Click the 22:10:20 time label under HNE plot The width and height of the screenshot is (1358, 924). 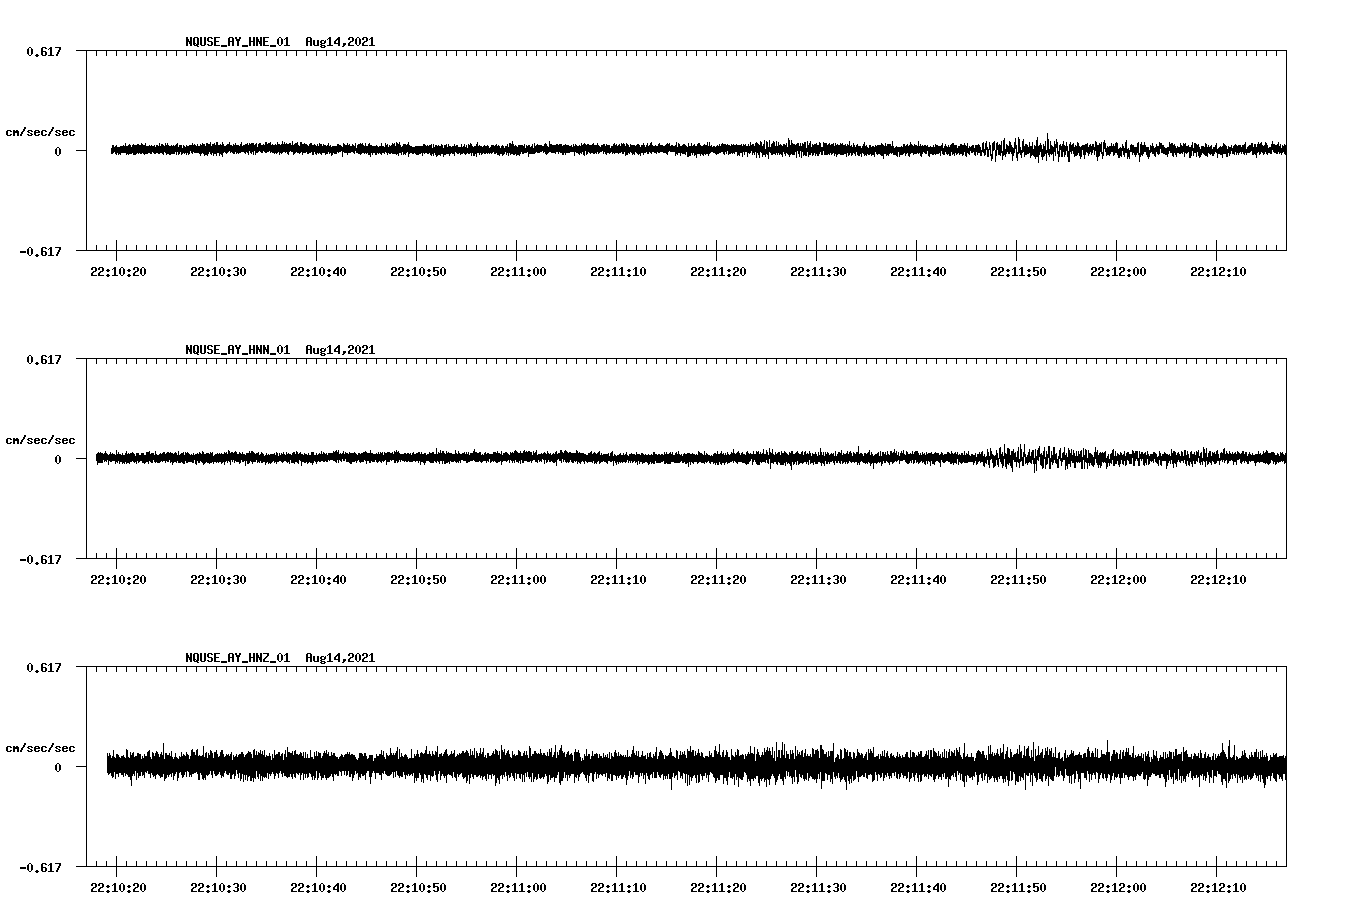pyautogui.click(x=118, y=272)
